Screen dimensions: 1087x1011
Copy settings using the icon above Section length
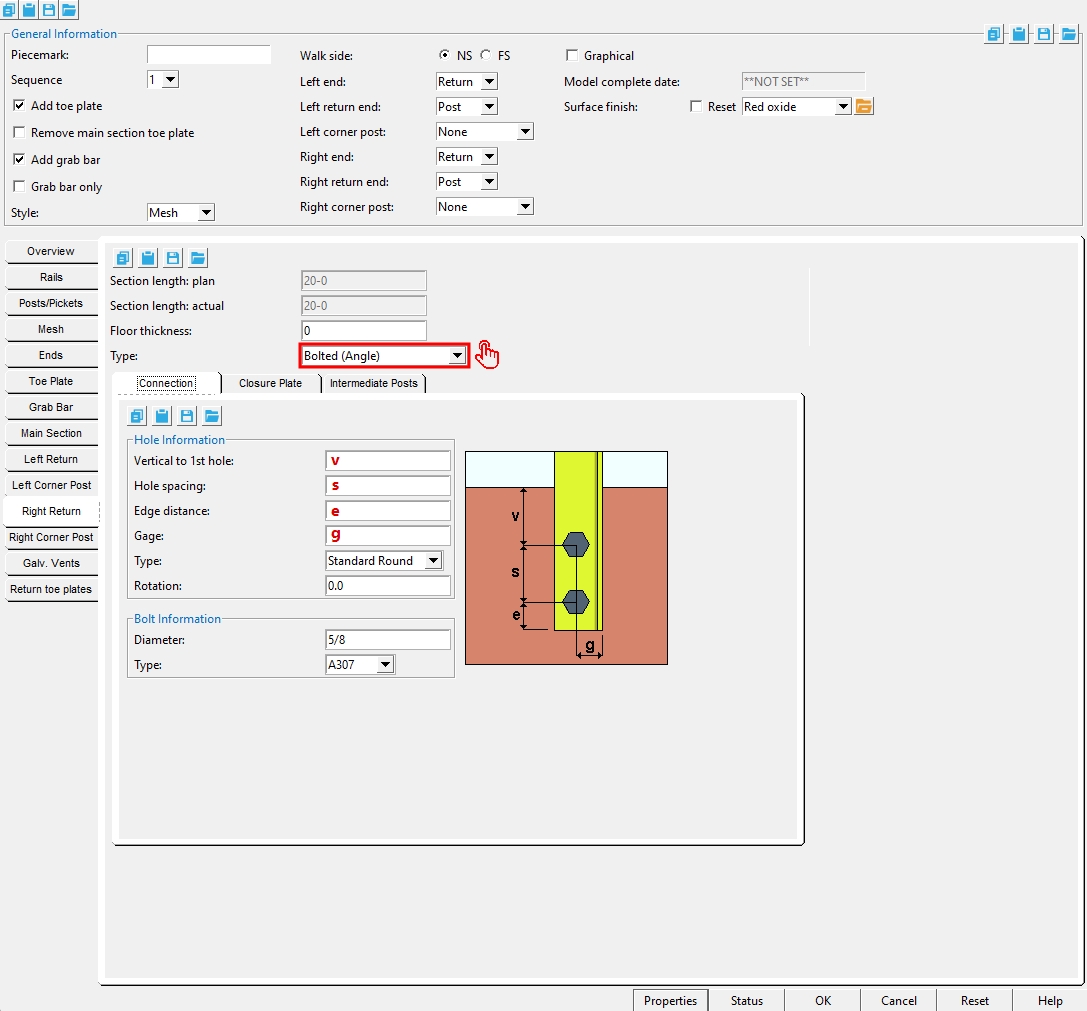(x=123, y=258)
